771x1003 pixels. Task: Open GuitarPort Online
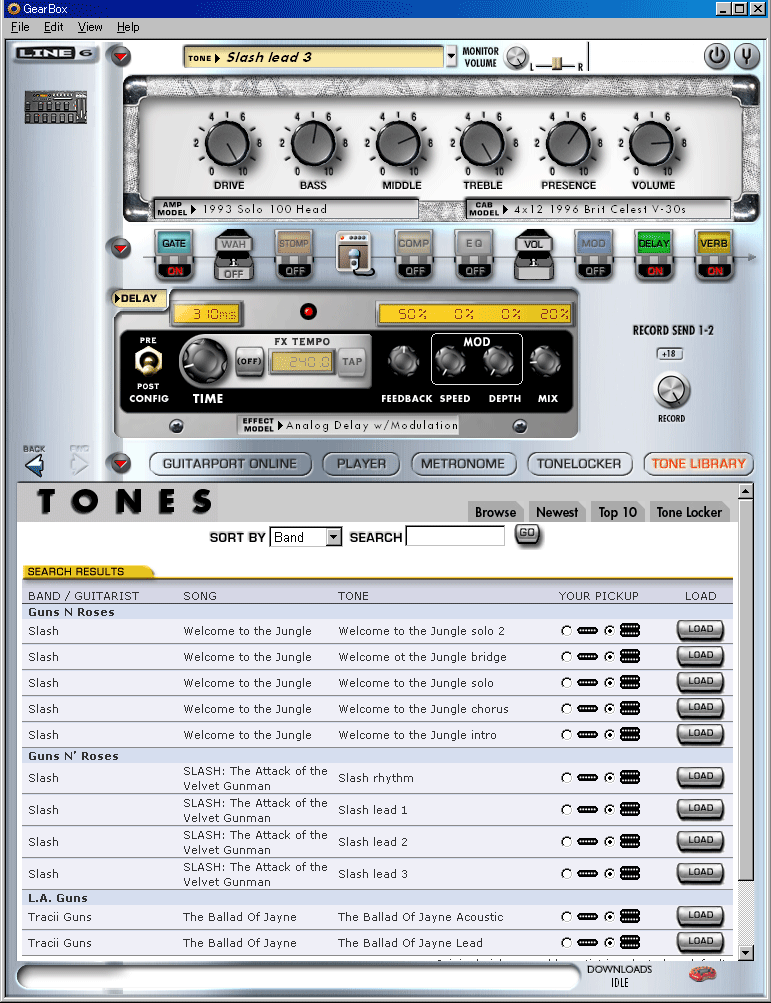pyautogui.click(x=230, y=464)
